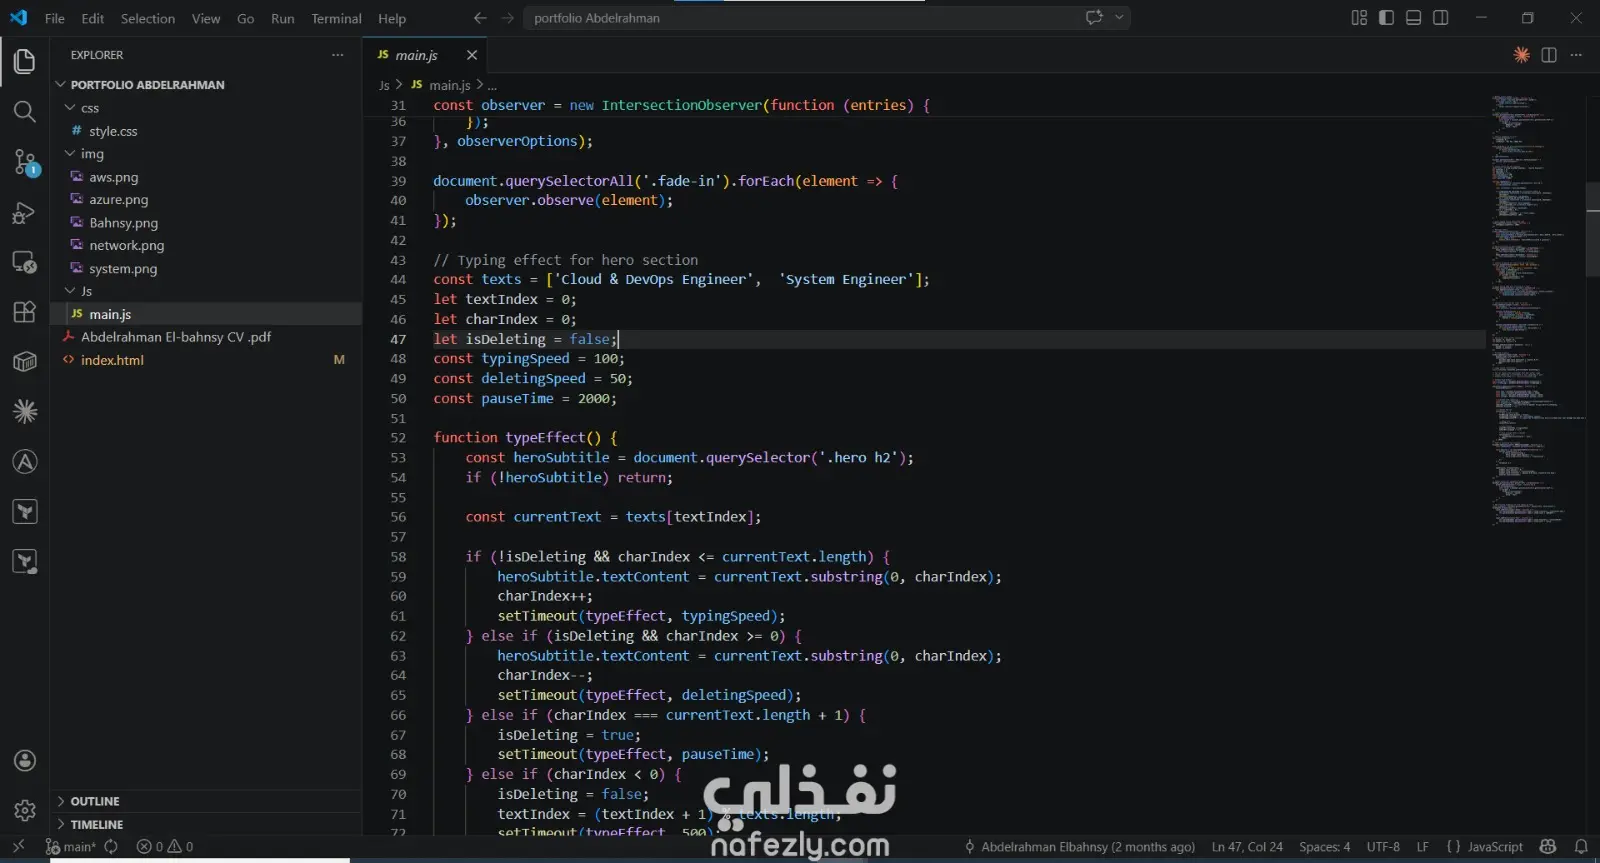The height and width of the screenshot is (863, 1600).
Task: Open the Search view in activity bar
Action: coord(25,111)
